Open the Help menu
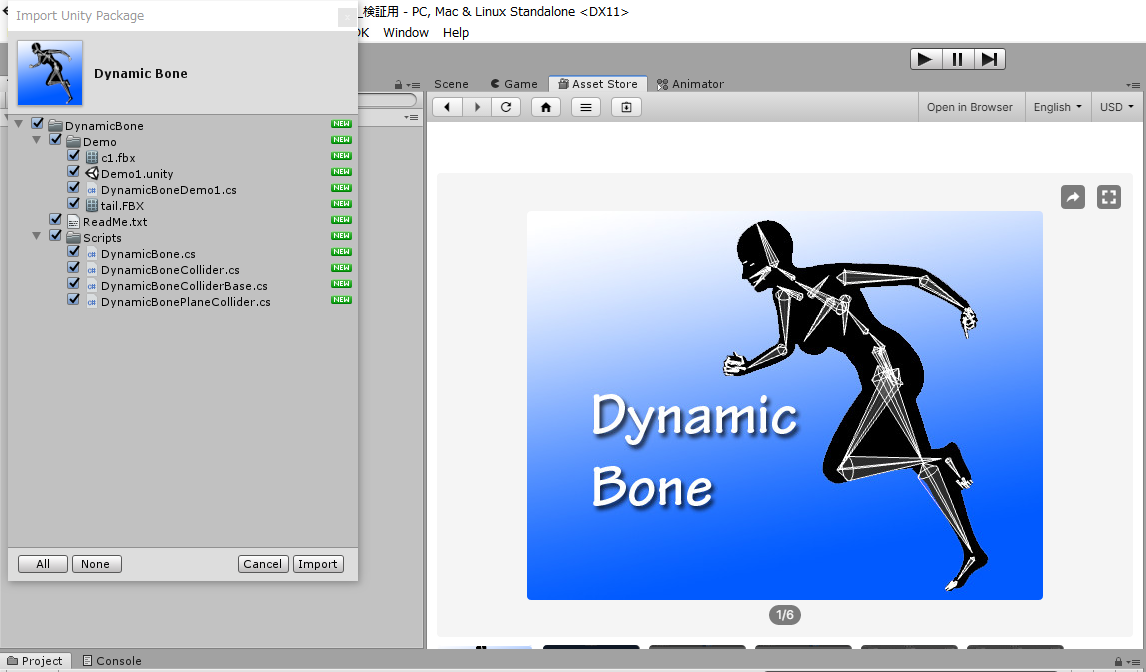The width and height of the screenshot is (1146, 672). pyautogui.click(x=455, y=33)
